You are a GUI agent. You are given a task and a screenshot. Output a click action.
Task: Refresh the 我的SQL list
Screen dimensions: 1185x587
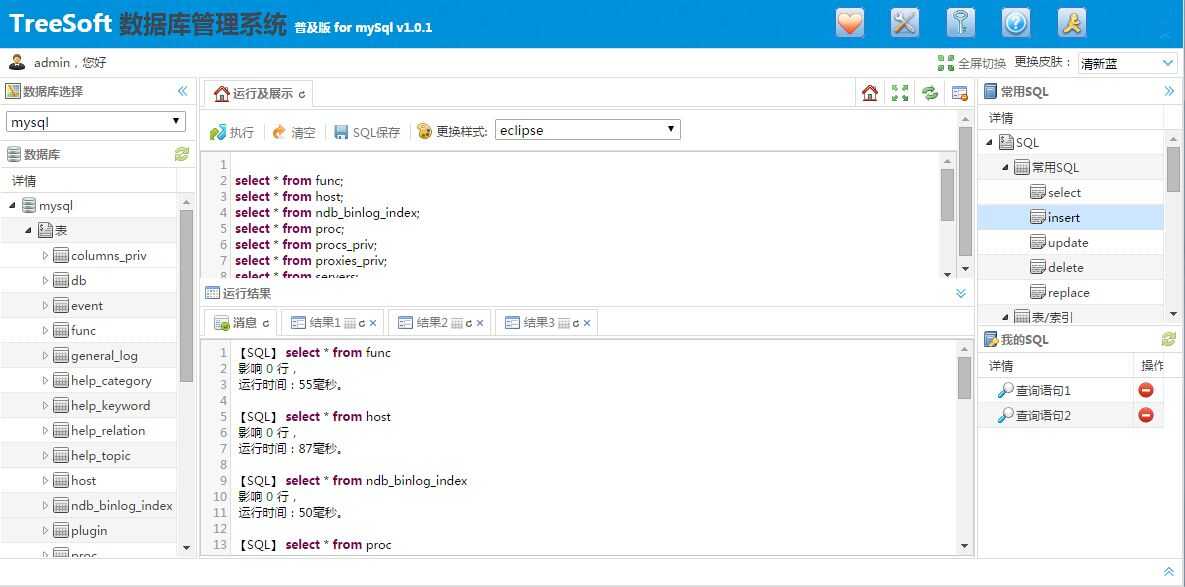point(1168,339)
